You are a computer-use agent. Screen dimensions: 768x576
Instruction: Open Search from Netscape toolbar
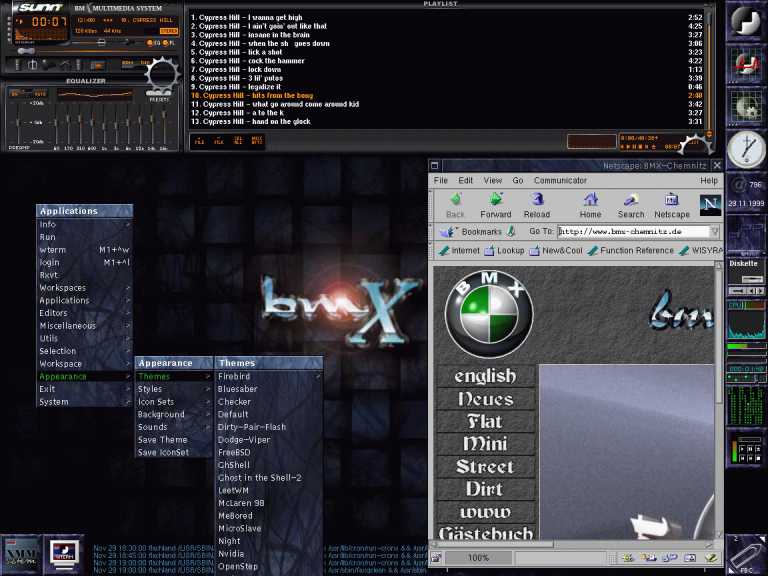click(x=631, y=205)
